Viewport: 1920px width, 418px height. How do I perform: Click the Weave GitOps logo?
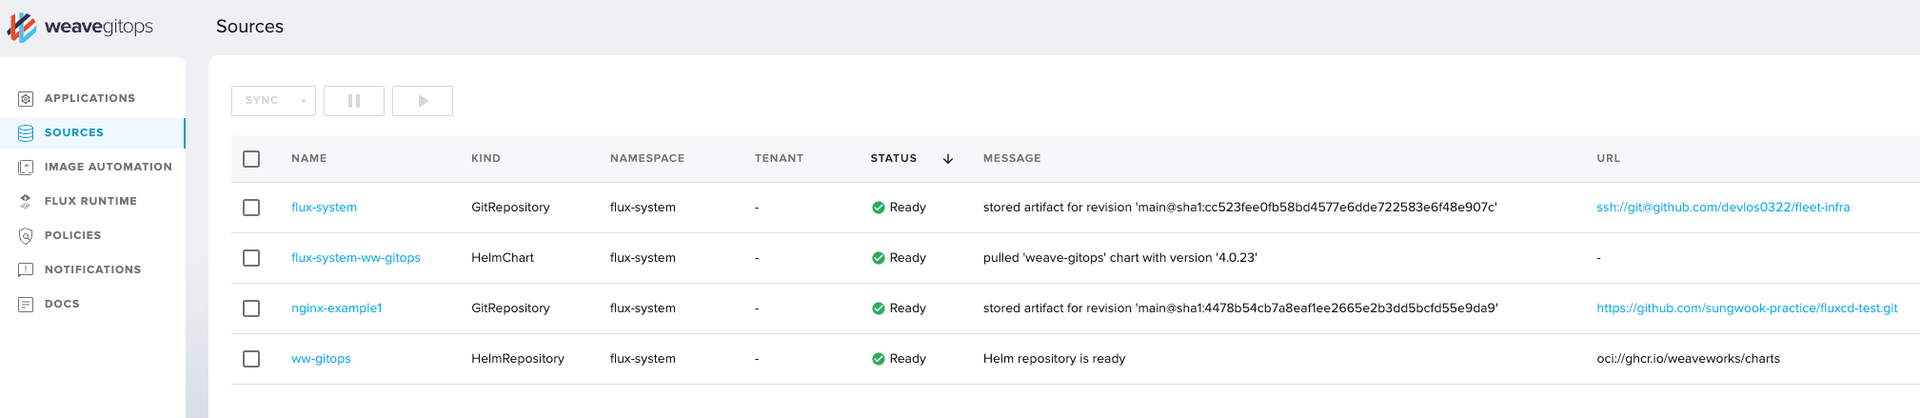click(x=80, y=27)
